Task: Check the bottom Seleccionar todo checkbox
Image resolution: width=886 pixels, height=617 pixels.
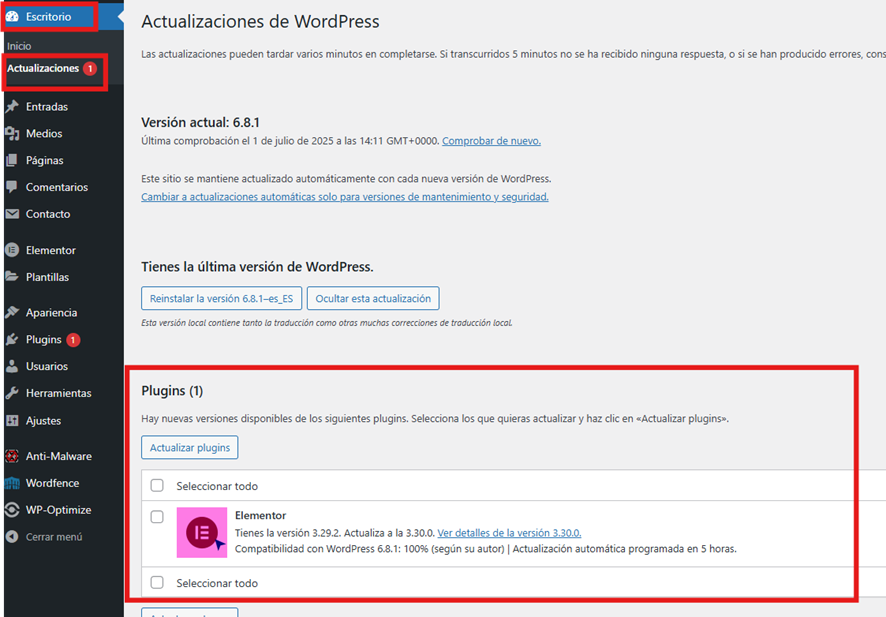Action: click(157, 583)
